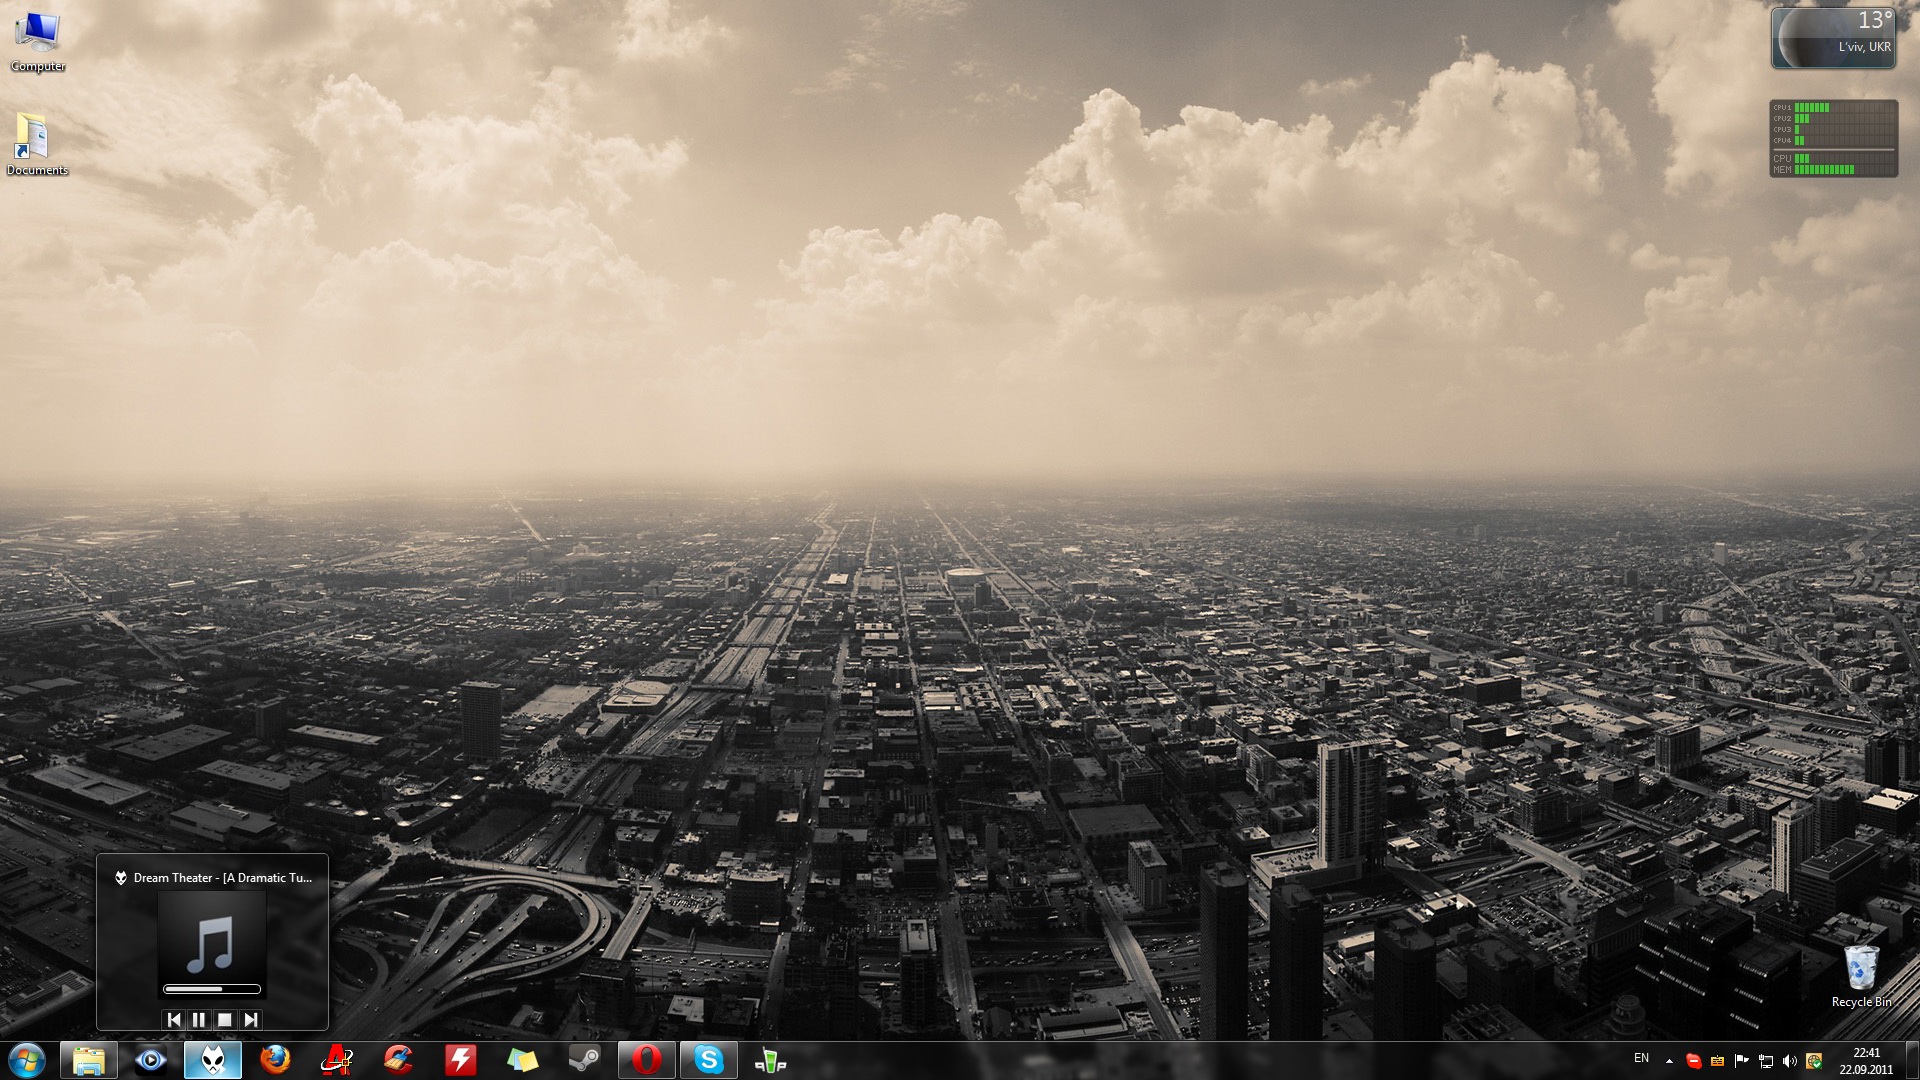Expand hidden system tray icons
1920x1080 pixels.
tap(1669, 1061)
